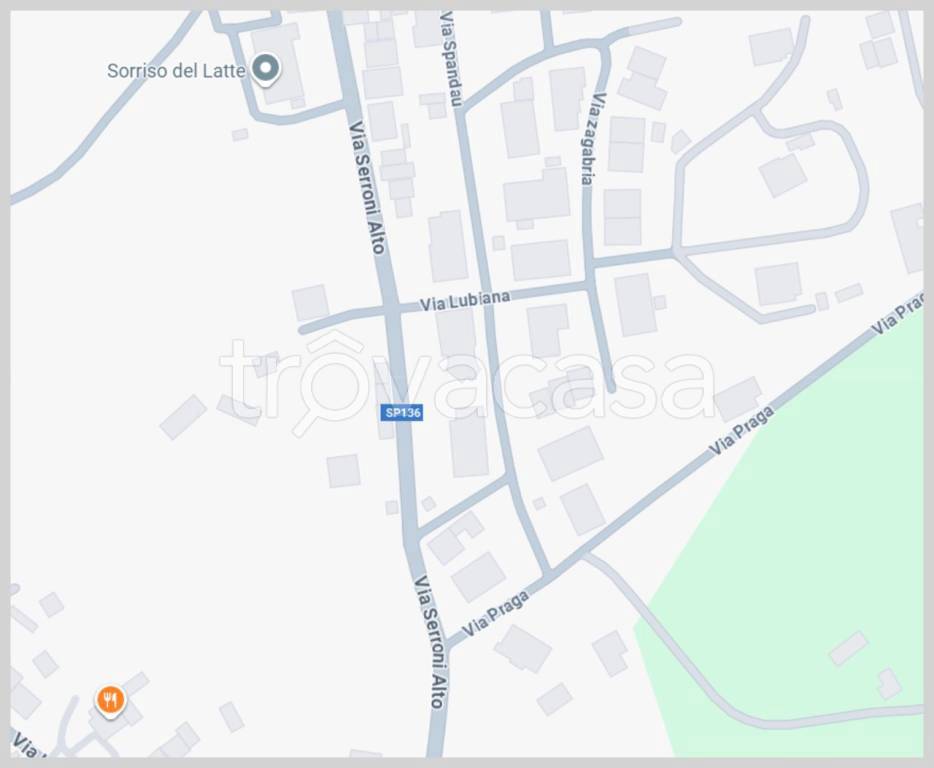Click the Via Praga label nearest Via Serroni Alto
Image resolution: width=934 pixels, height=768 pixels.
[x=496, y=613]
